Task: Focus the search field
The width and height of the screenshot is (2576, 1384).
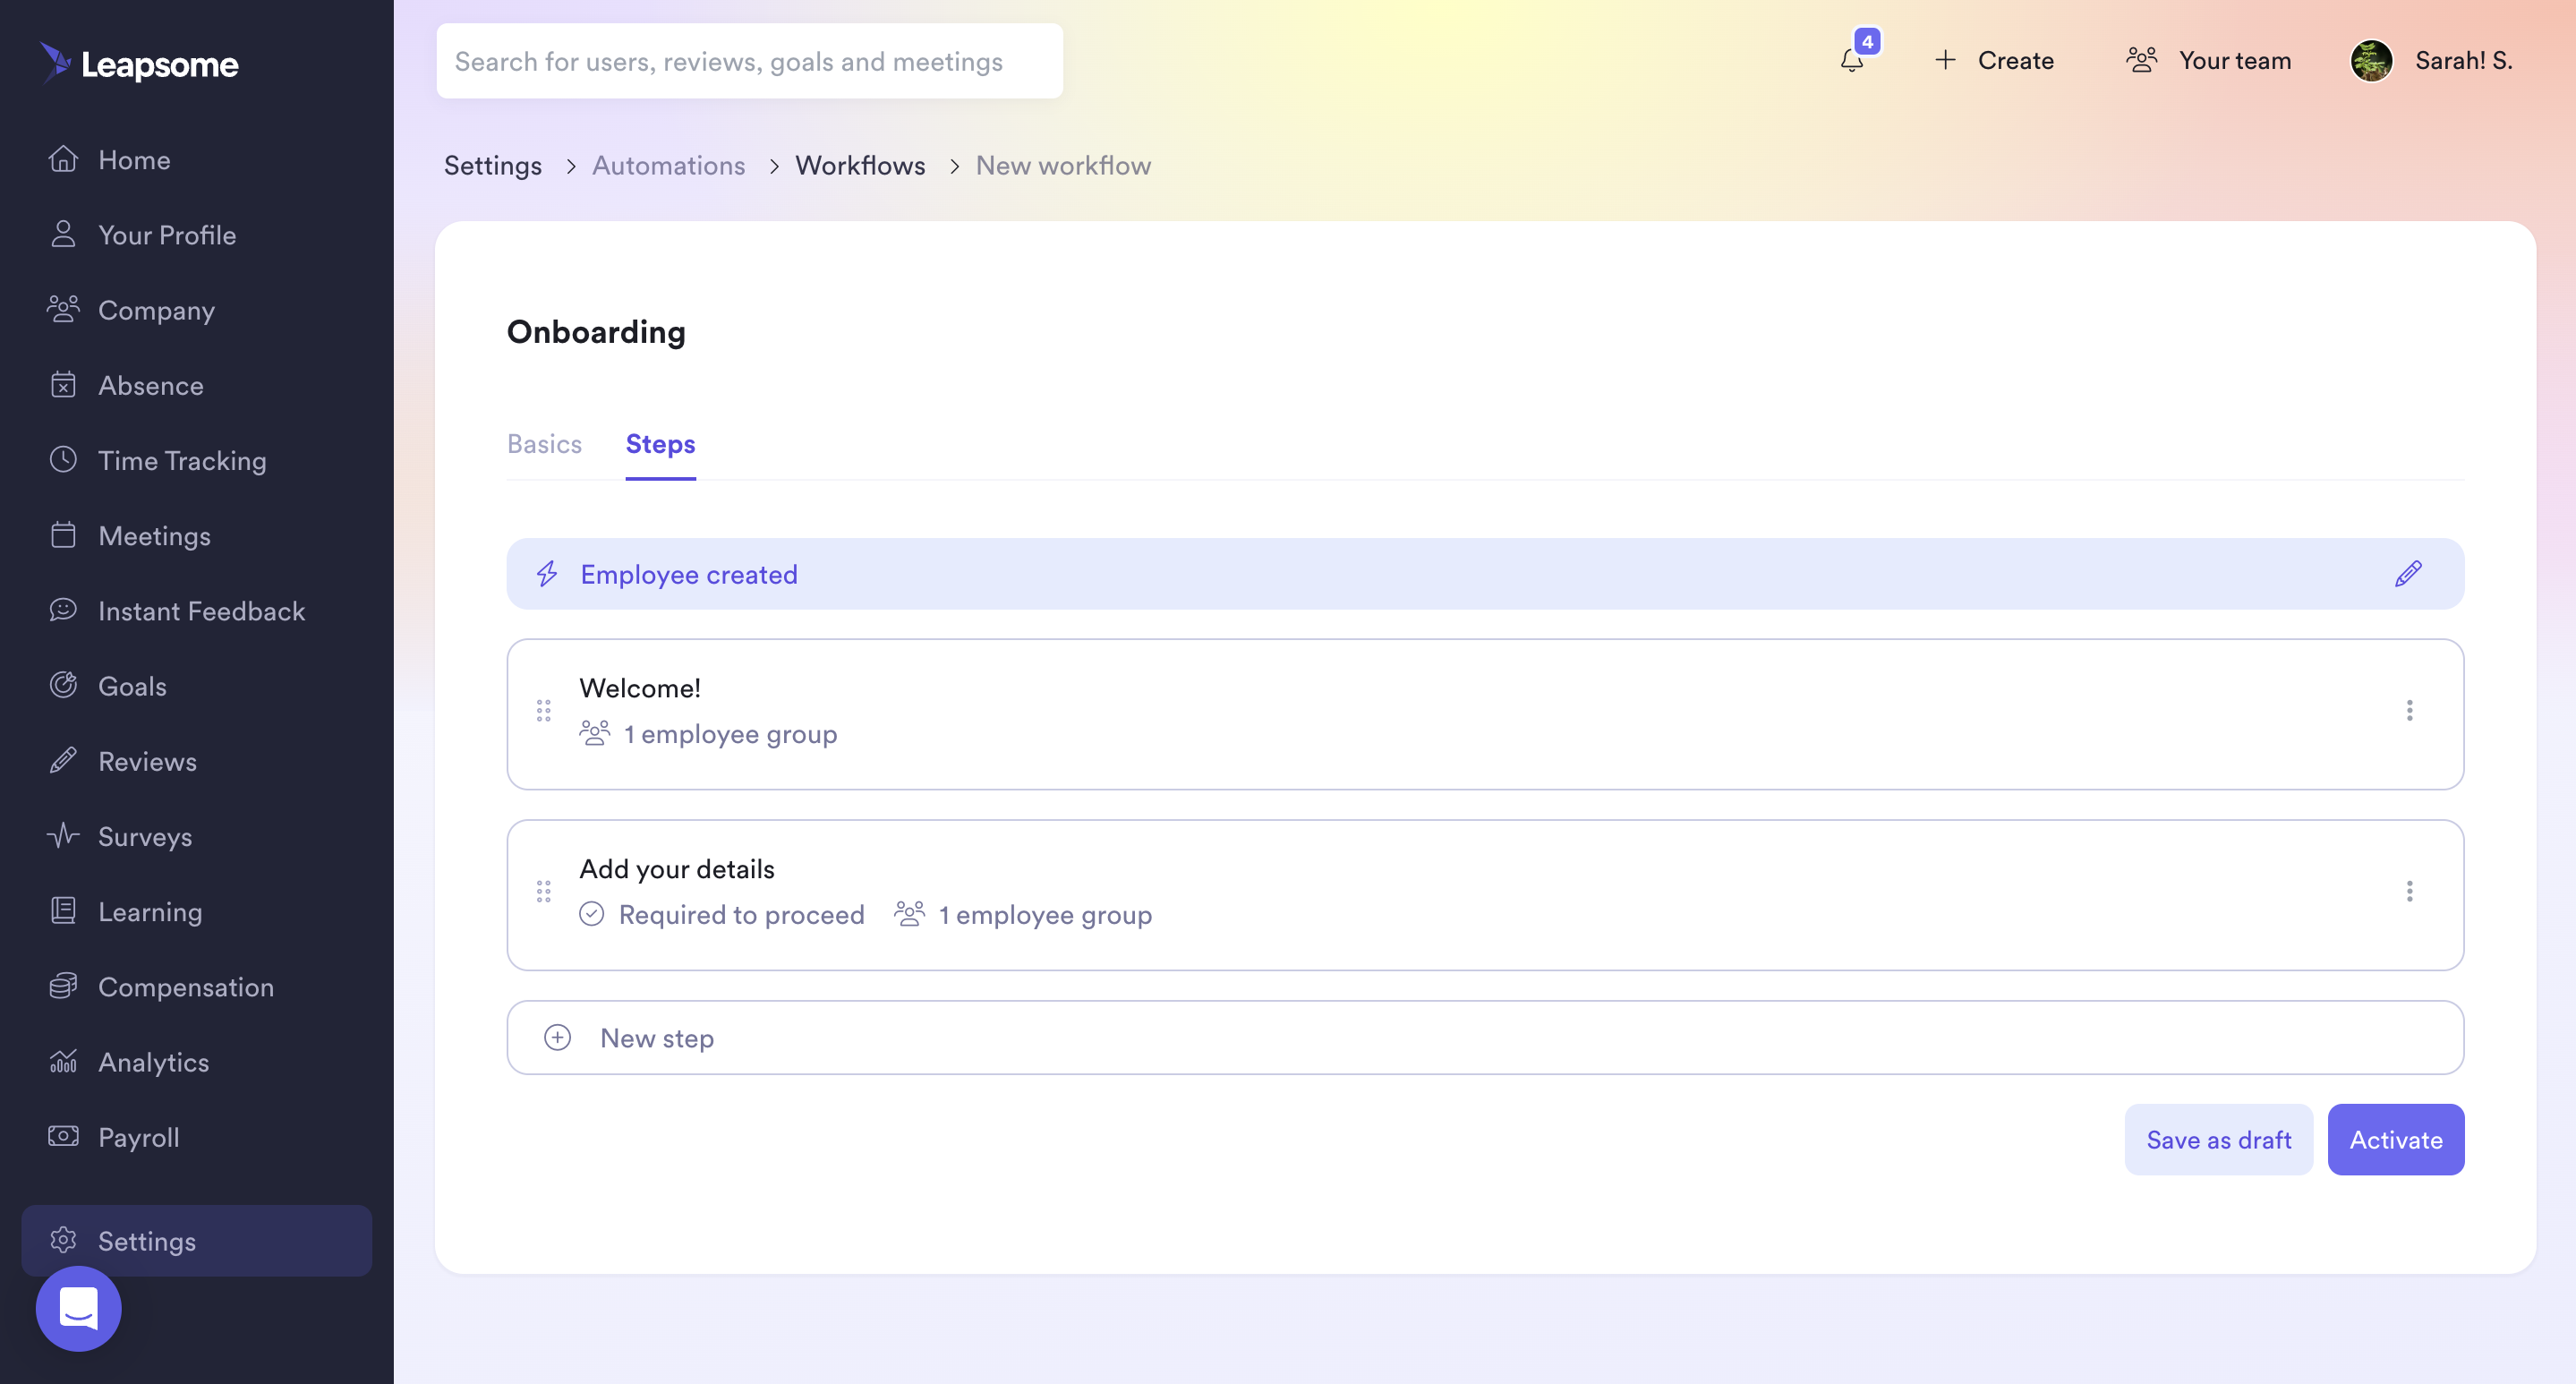Action: click(x=749, y=61)
